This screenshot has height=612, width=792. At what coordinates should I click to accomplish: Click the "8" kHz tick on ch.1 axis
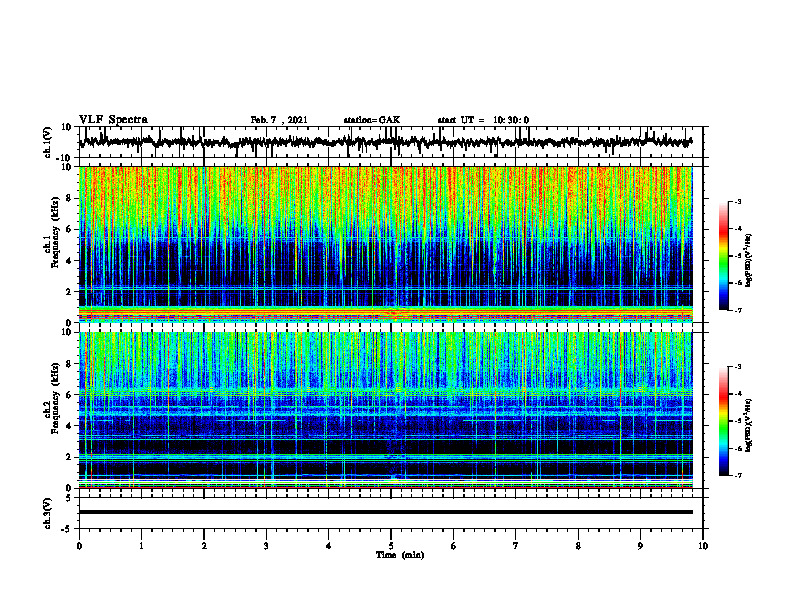pos(69,198)
